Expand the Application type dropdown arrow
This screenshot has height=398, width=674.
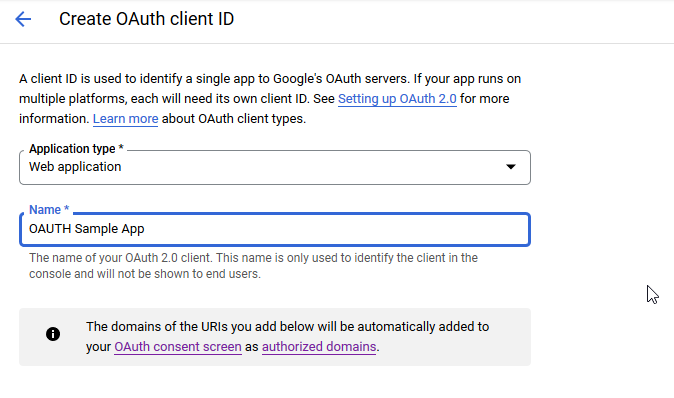coord(510,167)
